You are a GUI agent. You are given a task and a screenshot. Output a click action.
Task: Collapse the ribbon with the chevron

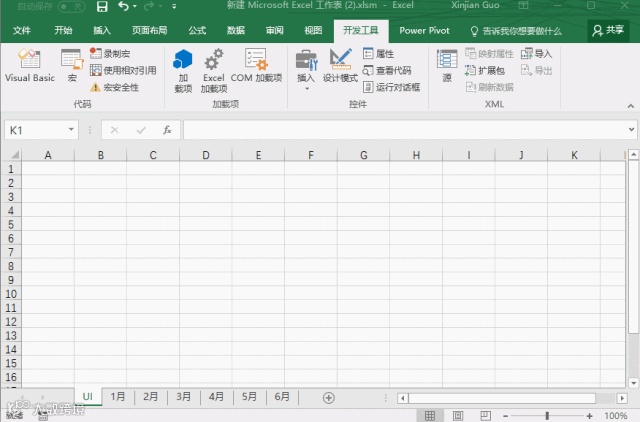pyautogui.click(x=631, y=106)
